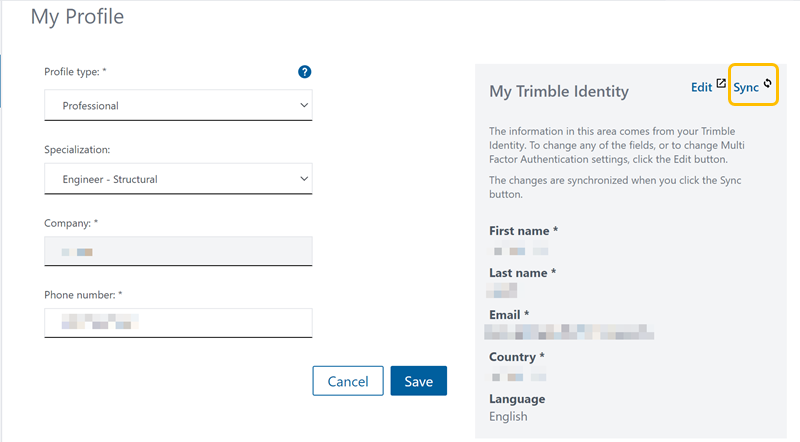The image size is (800, 442).
Task: Click the Sync link text
Action: point(746,88)
